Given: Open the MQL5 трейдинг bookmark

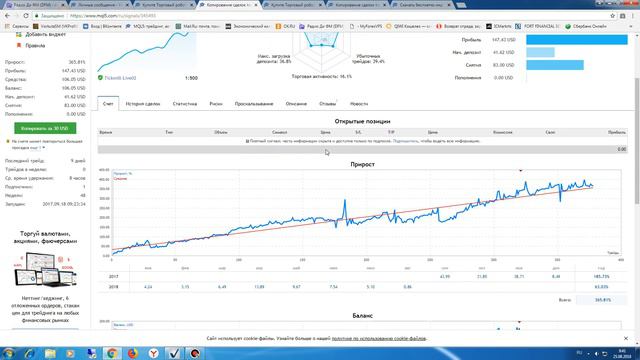Looking at the screenshot, I should point(147,26).
